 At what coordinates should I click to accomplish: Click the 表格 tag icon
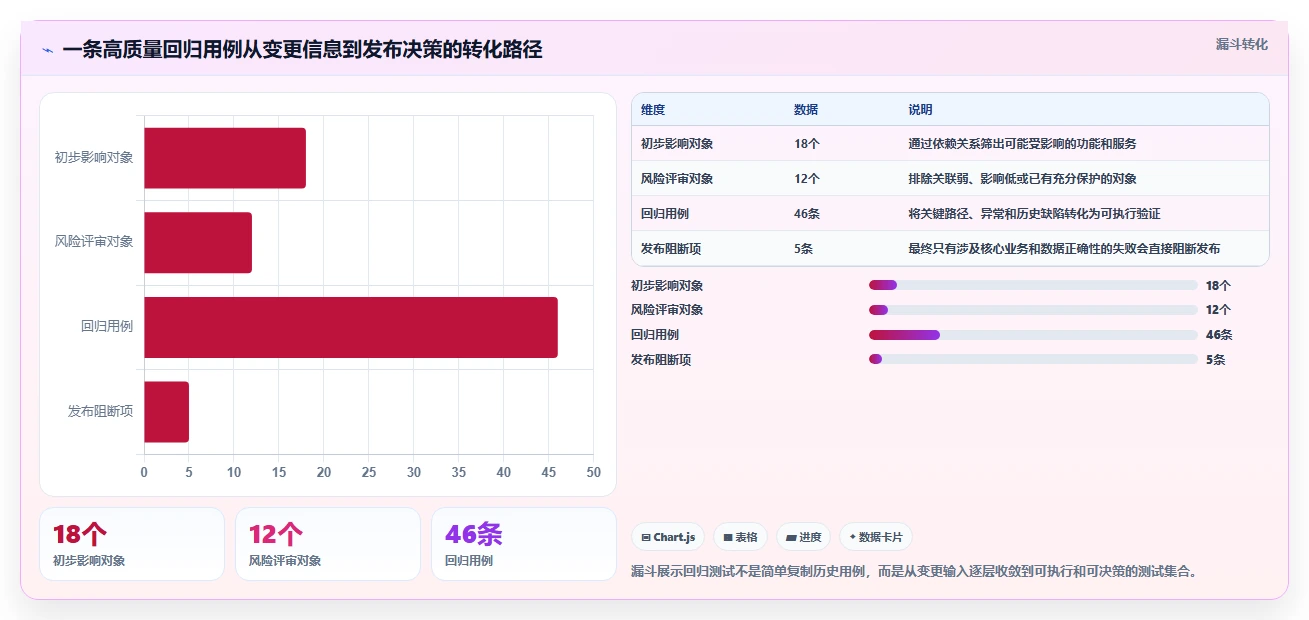(x=728, y=538)
